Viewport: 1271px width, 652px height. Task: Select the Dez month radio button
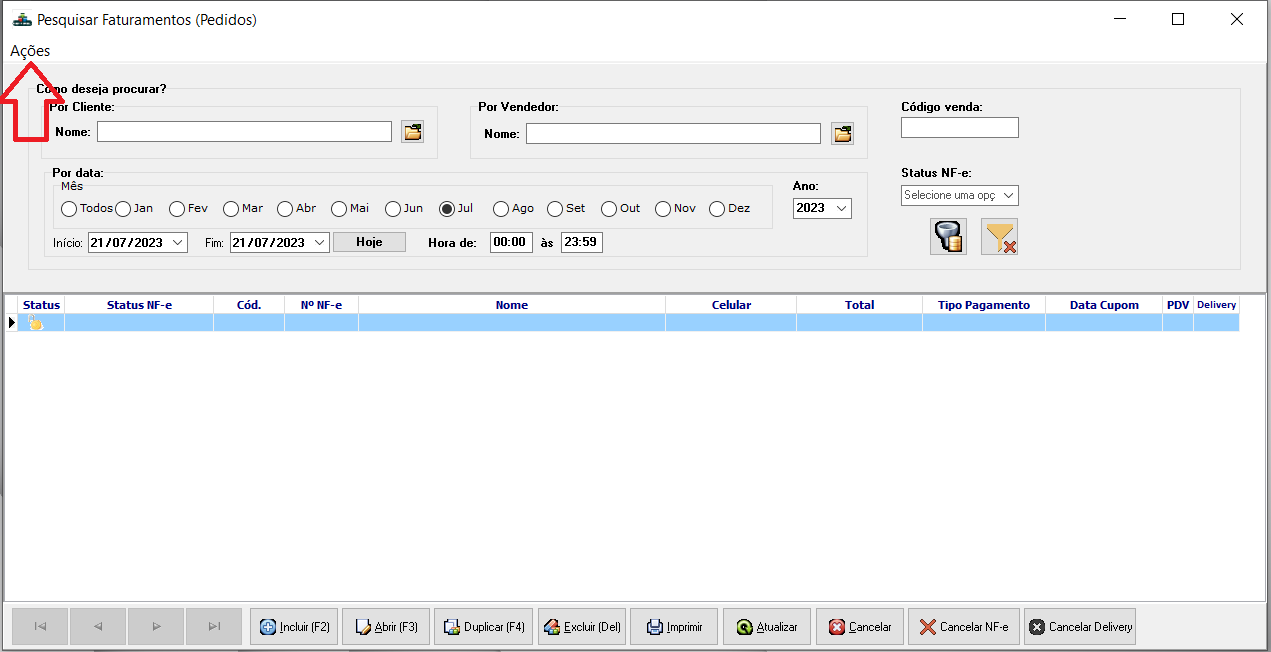[x=717, y=209]
